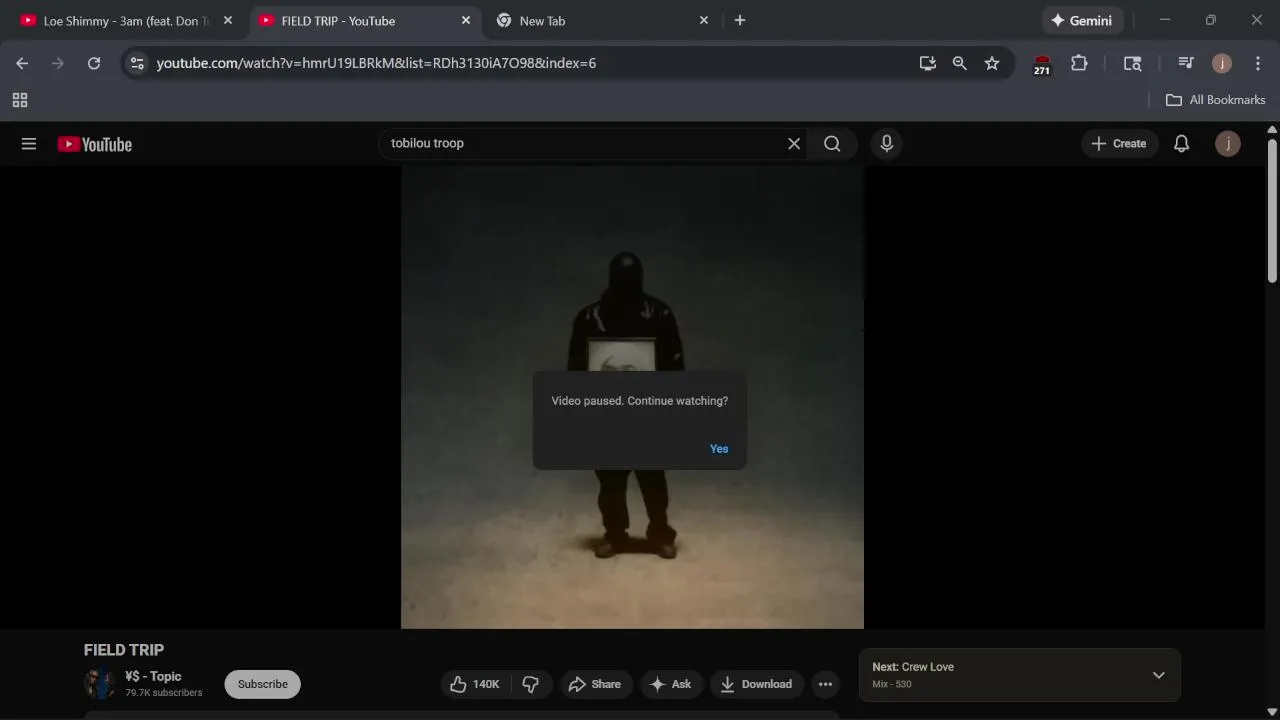Go to YouTube home via logo
This screenshot has width=1280, height=720.
pos(95,144)
